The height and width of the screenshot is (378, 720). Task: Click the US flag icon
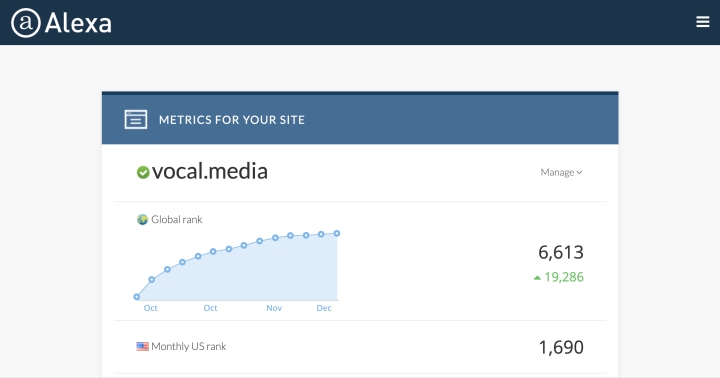(x=142, y=346)
